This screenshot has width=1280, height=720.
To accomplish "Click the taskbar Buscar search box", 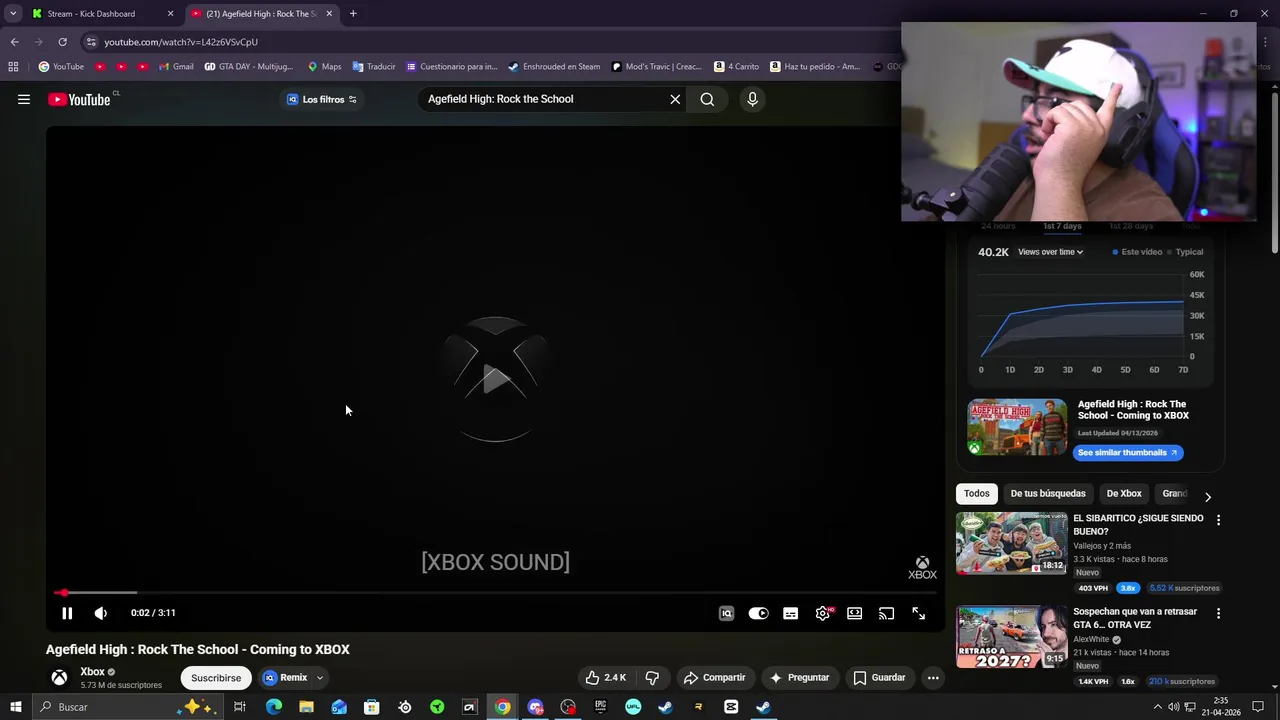I will [x=128, y=707].
